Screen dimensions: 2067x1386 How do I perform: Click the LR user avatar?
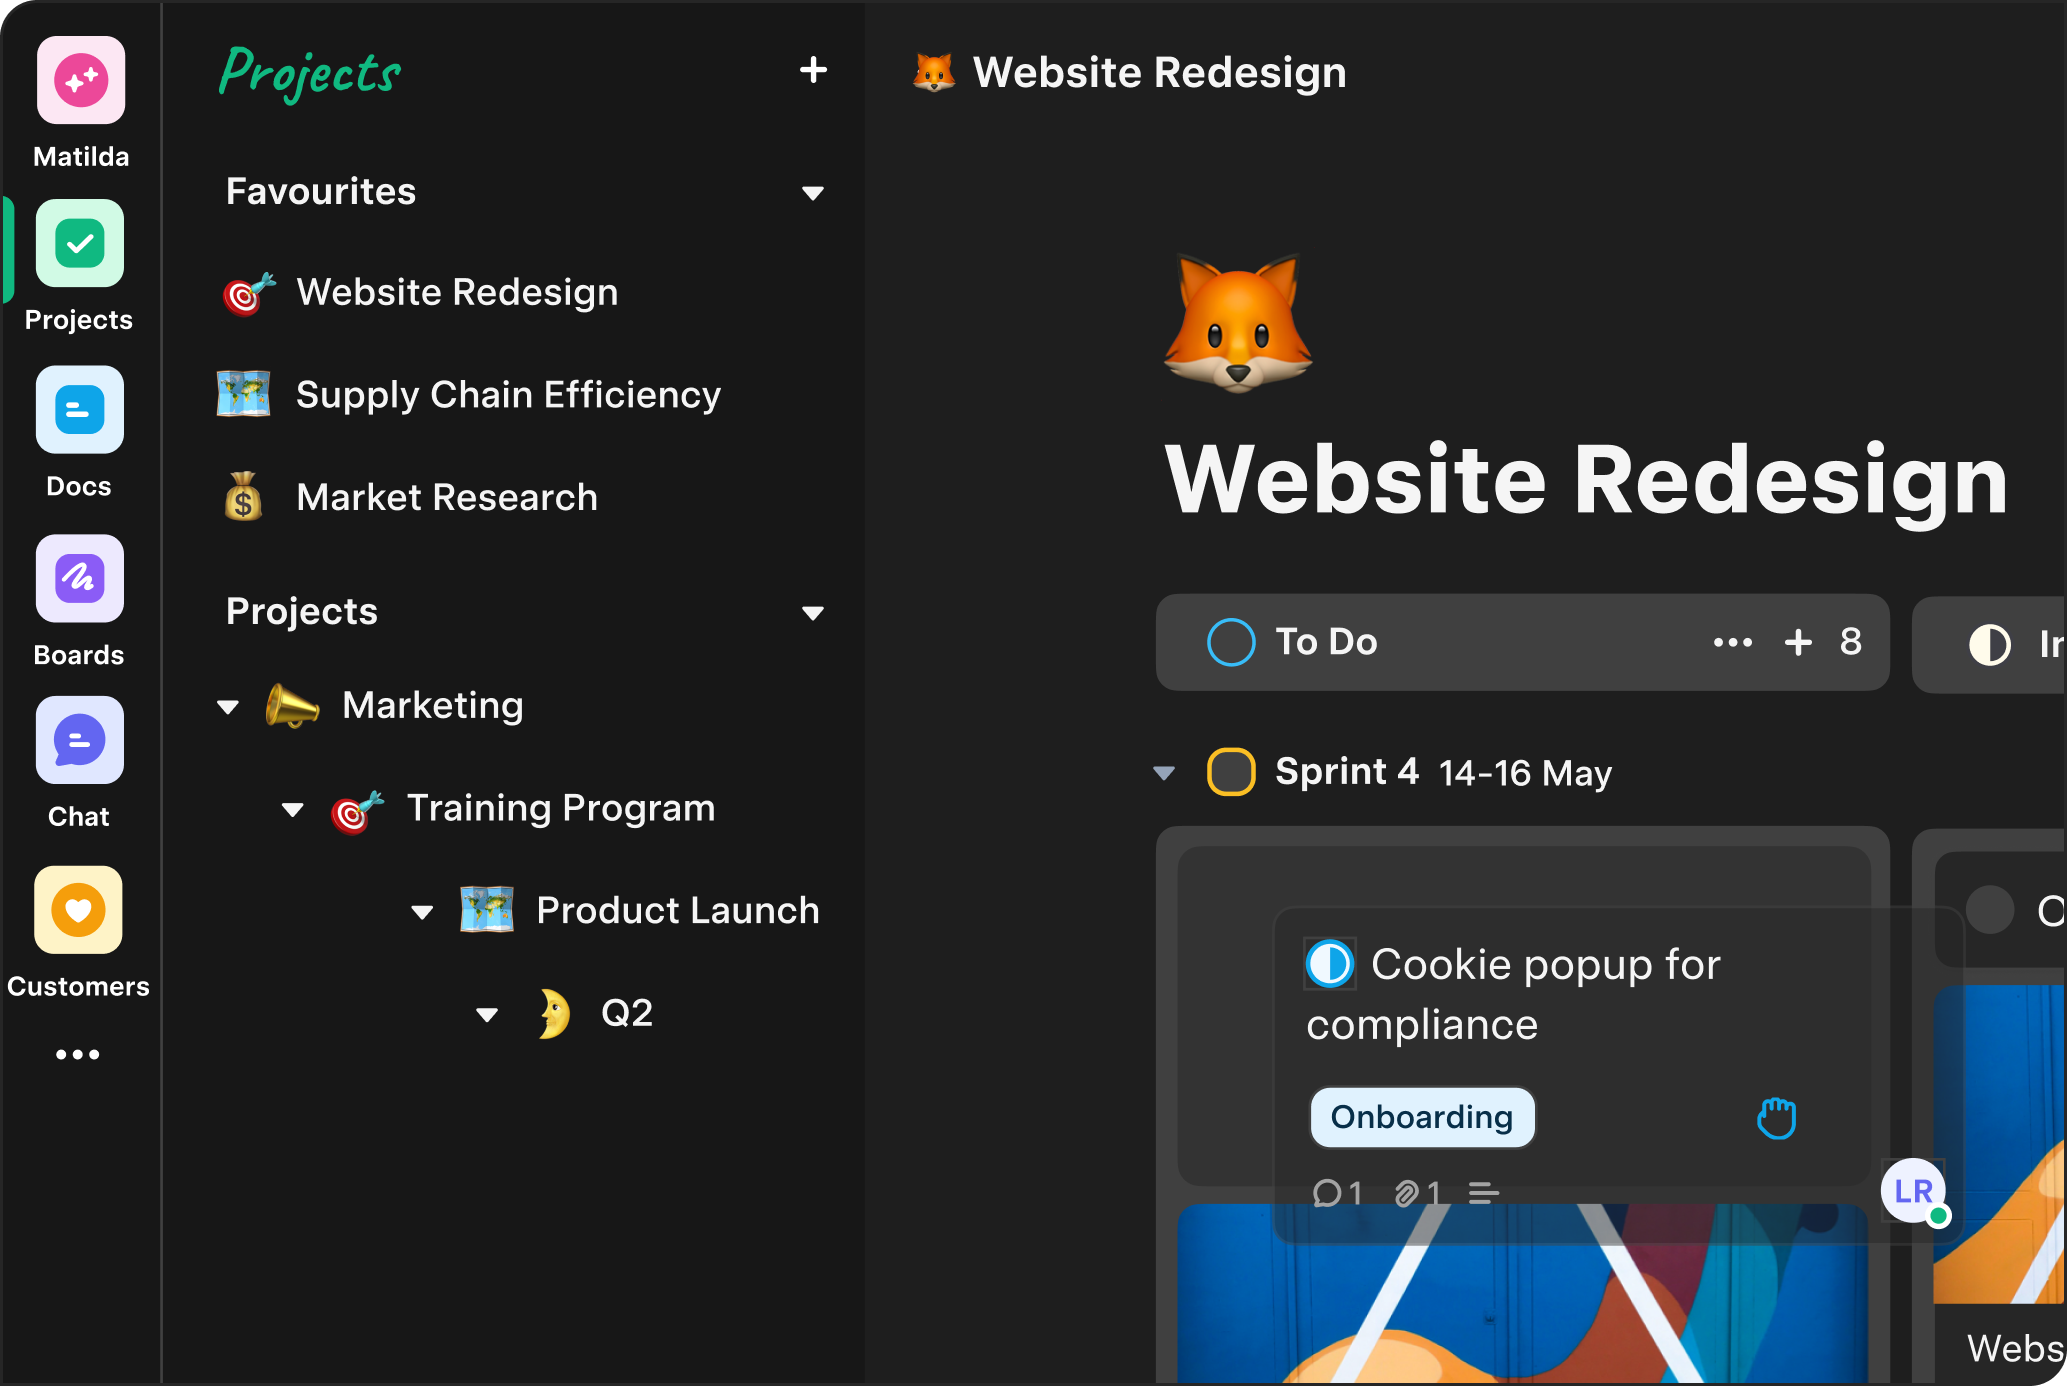[1913, 1191]
